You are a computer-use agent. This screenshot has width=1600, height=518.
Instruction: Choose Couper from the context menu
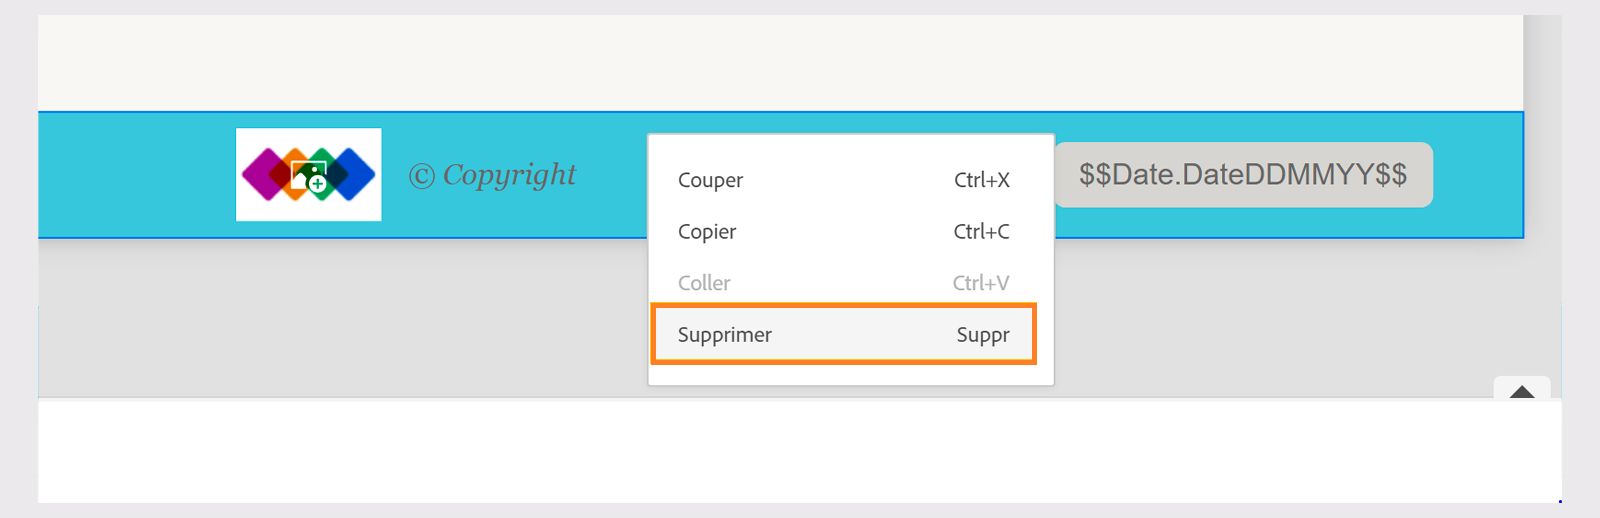tap(711, 180)
